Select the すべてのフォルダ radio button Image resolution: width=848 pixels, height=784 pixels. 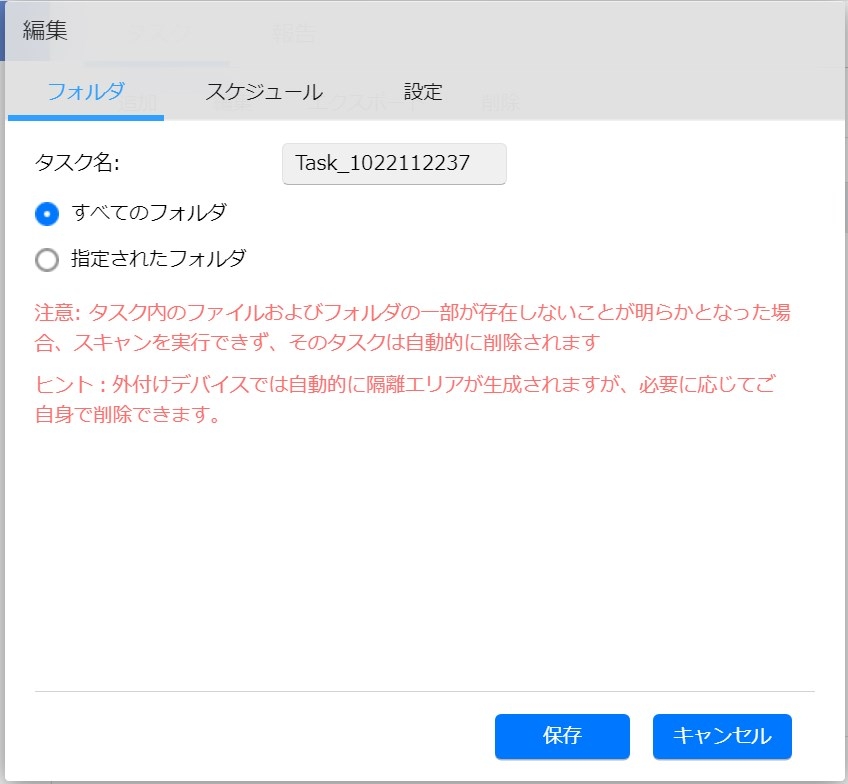(47, 214)
